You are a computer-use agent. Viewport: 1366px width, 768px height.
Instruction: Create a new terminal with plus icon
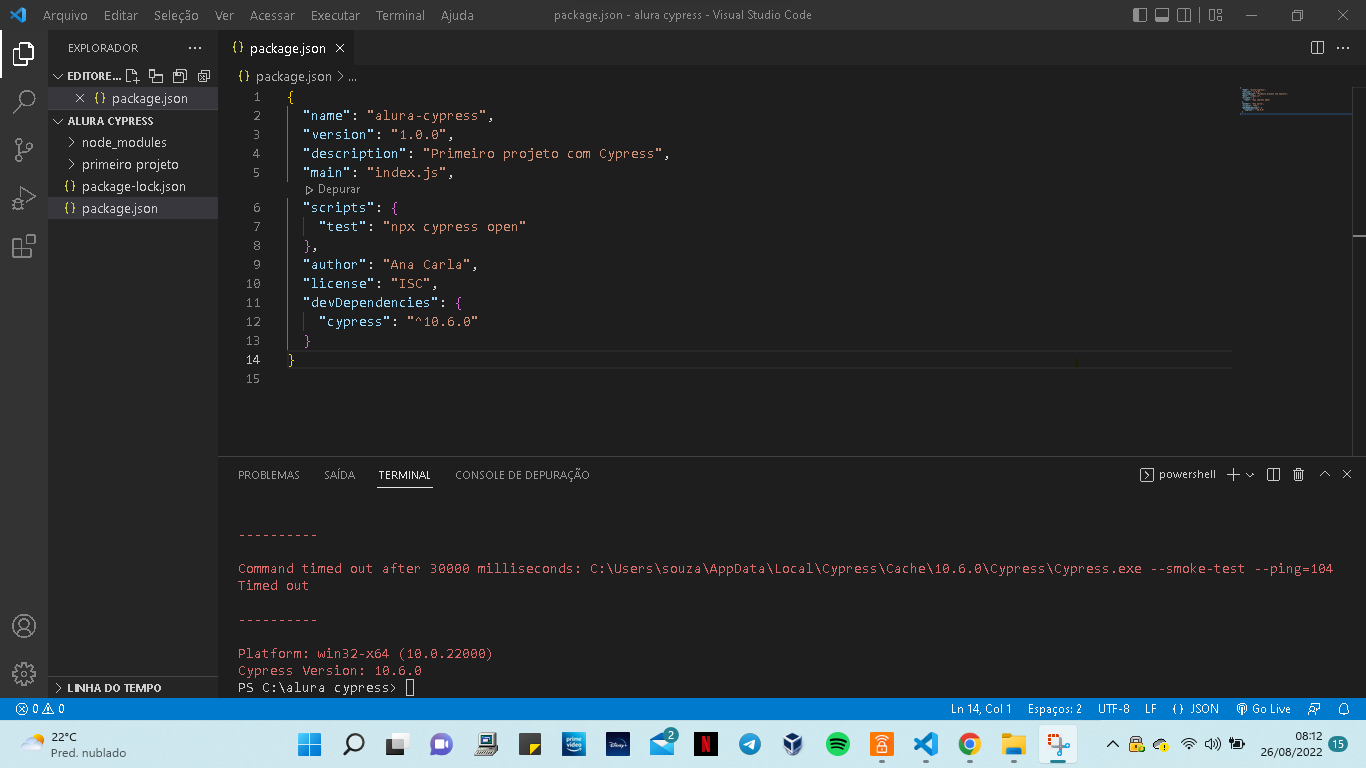[1233, 475]
